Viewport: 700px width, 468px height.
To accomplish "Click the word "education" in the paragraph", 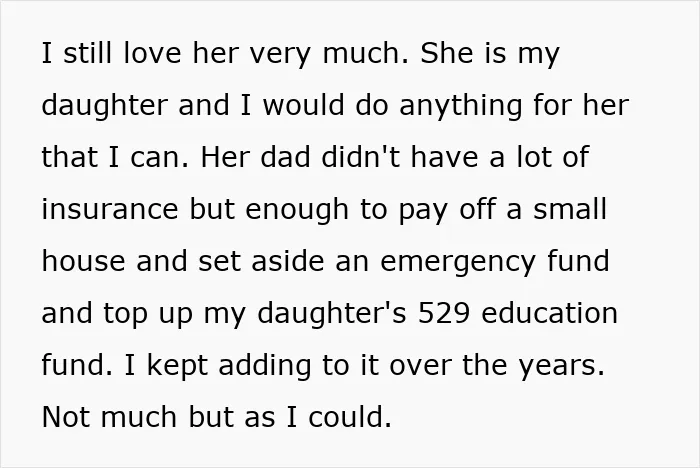I will pyautogui.click(x=550, y=313).
